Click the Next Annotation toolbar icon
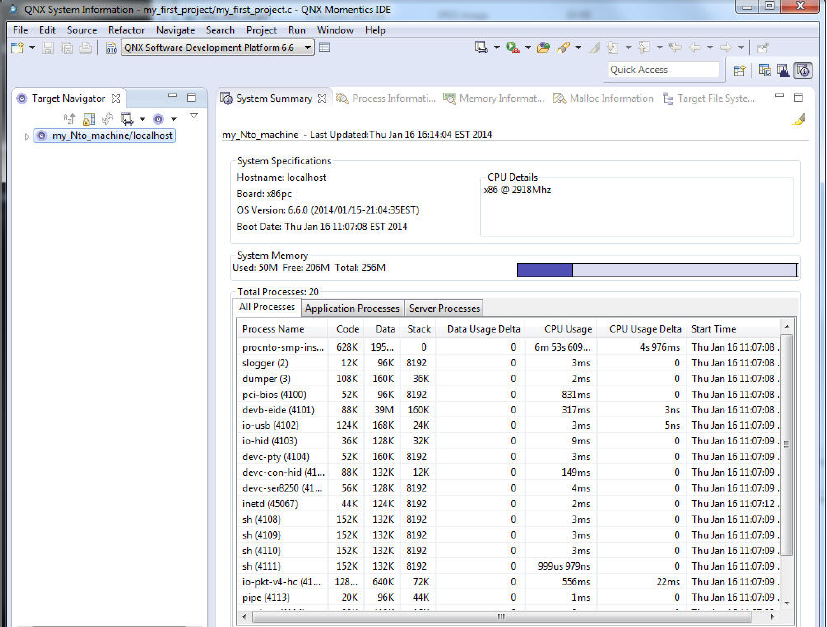The image size is (827, 627). [612, 48]
